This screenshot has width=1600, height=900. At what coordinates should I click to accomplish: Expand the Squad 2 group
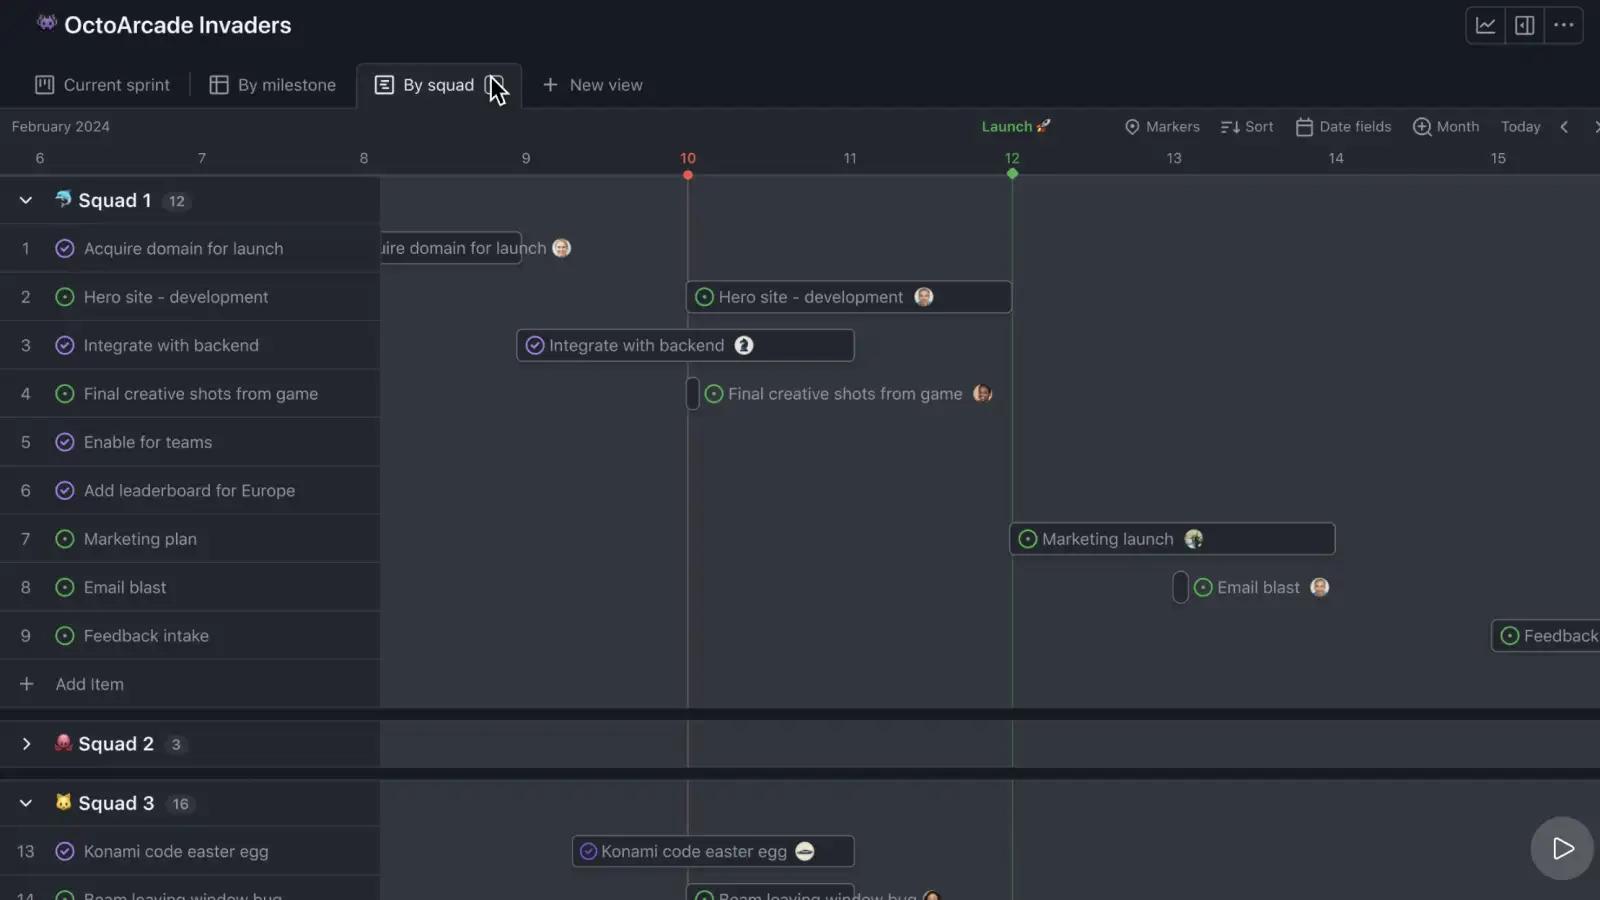[26, 744]
